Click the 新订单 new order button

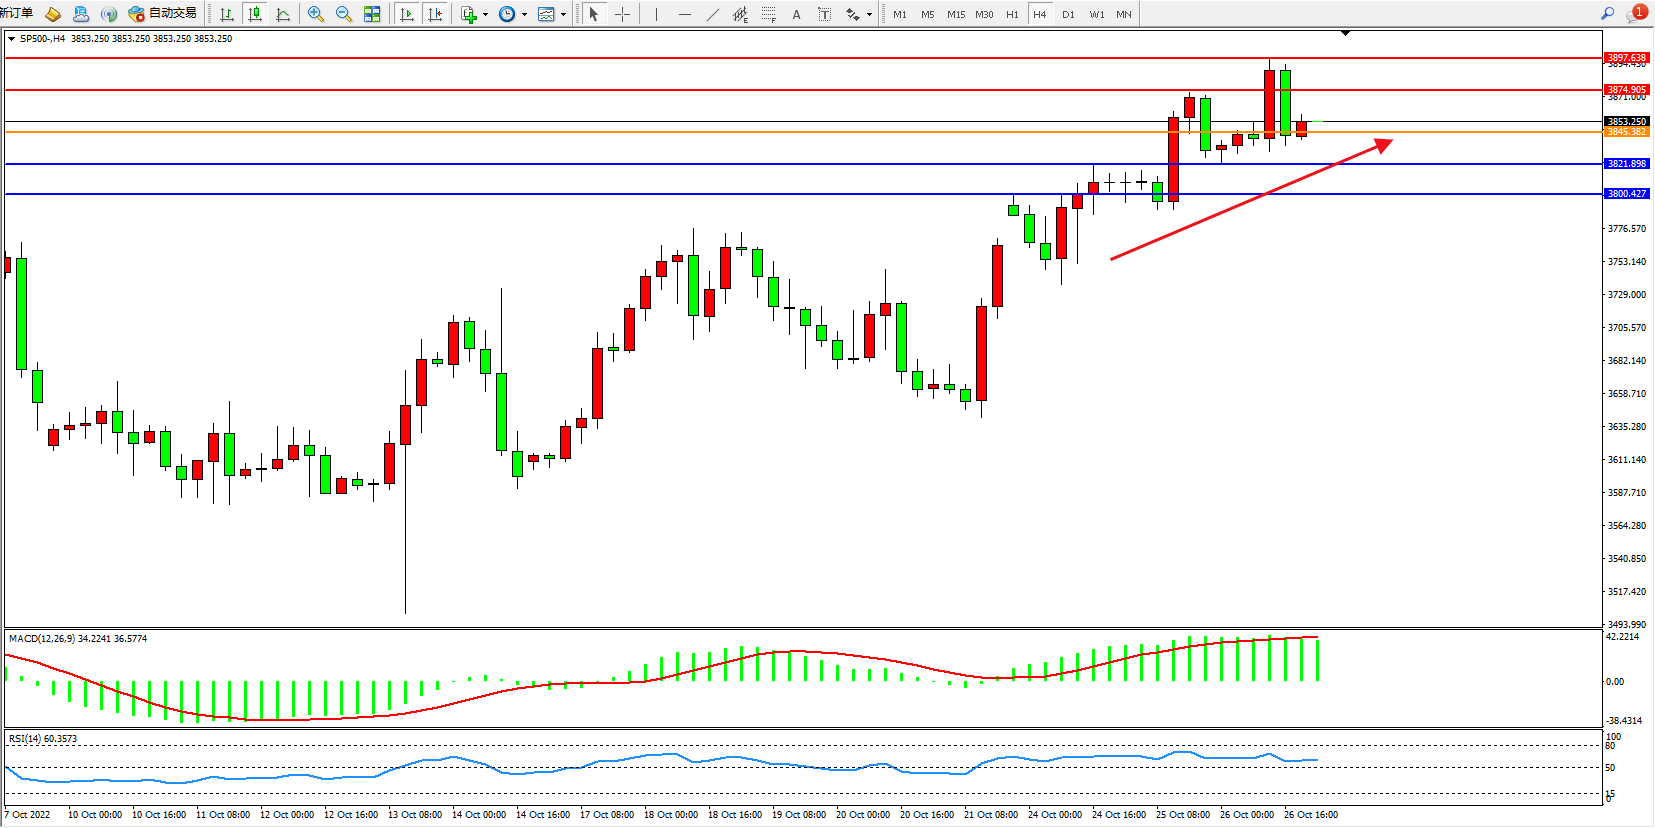coord(17,13)
